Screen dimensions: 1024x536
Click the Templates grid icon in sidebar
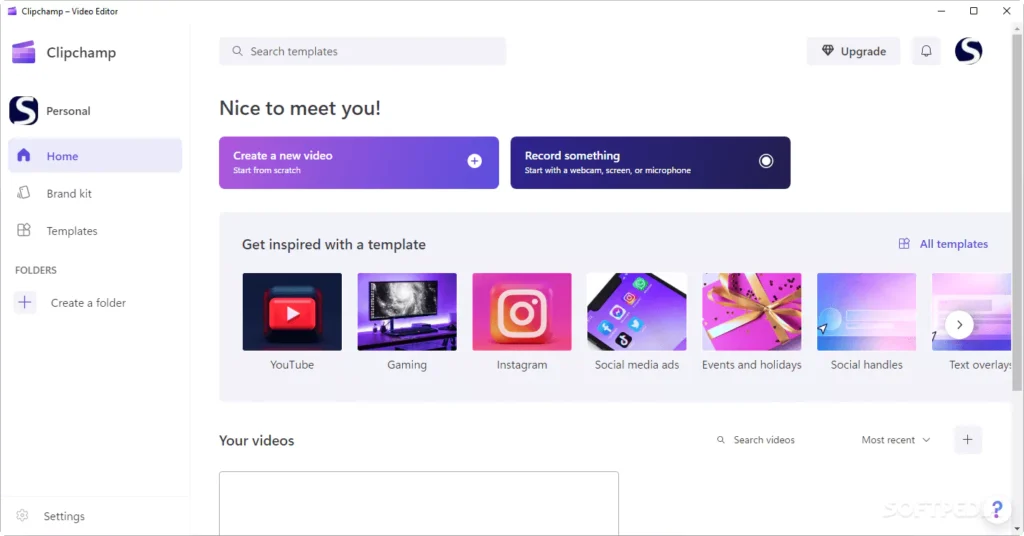[x=24, y=230]
